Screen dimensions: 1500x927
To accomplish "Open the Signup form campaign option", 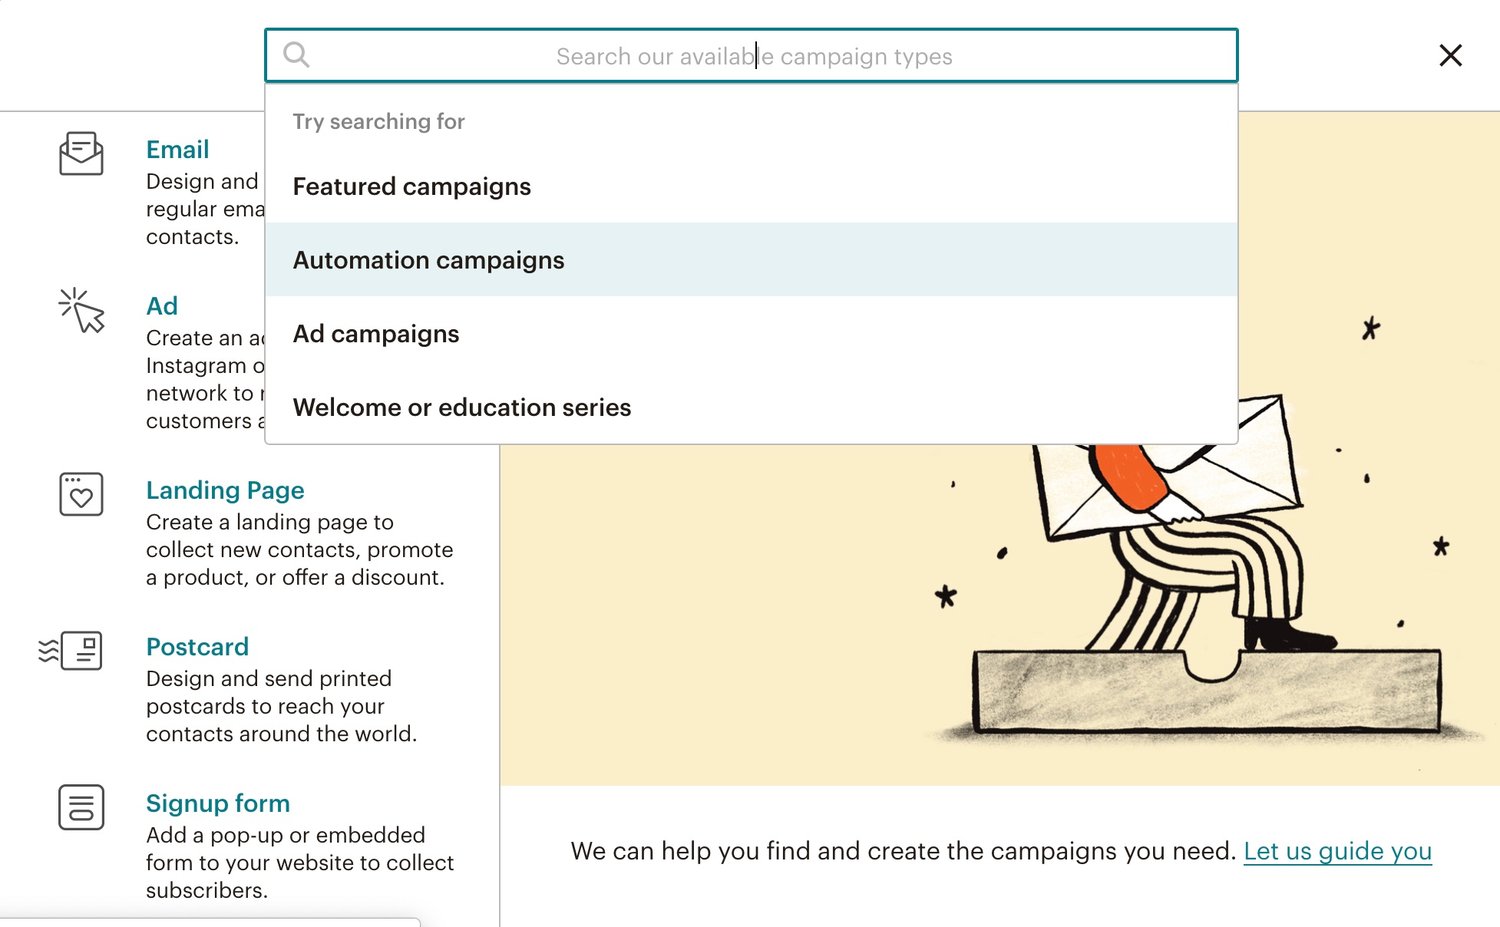I will click(218, 803).
